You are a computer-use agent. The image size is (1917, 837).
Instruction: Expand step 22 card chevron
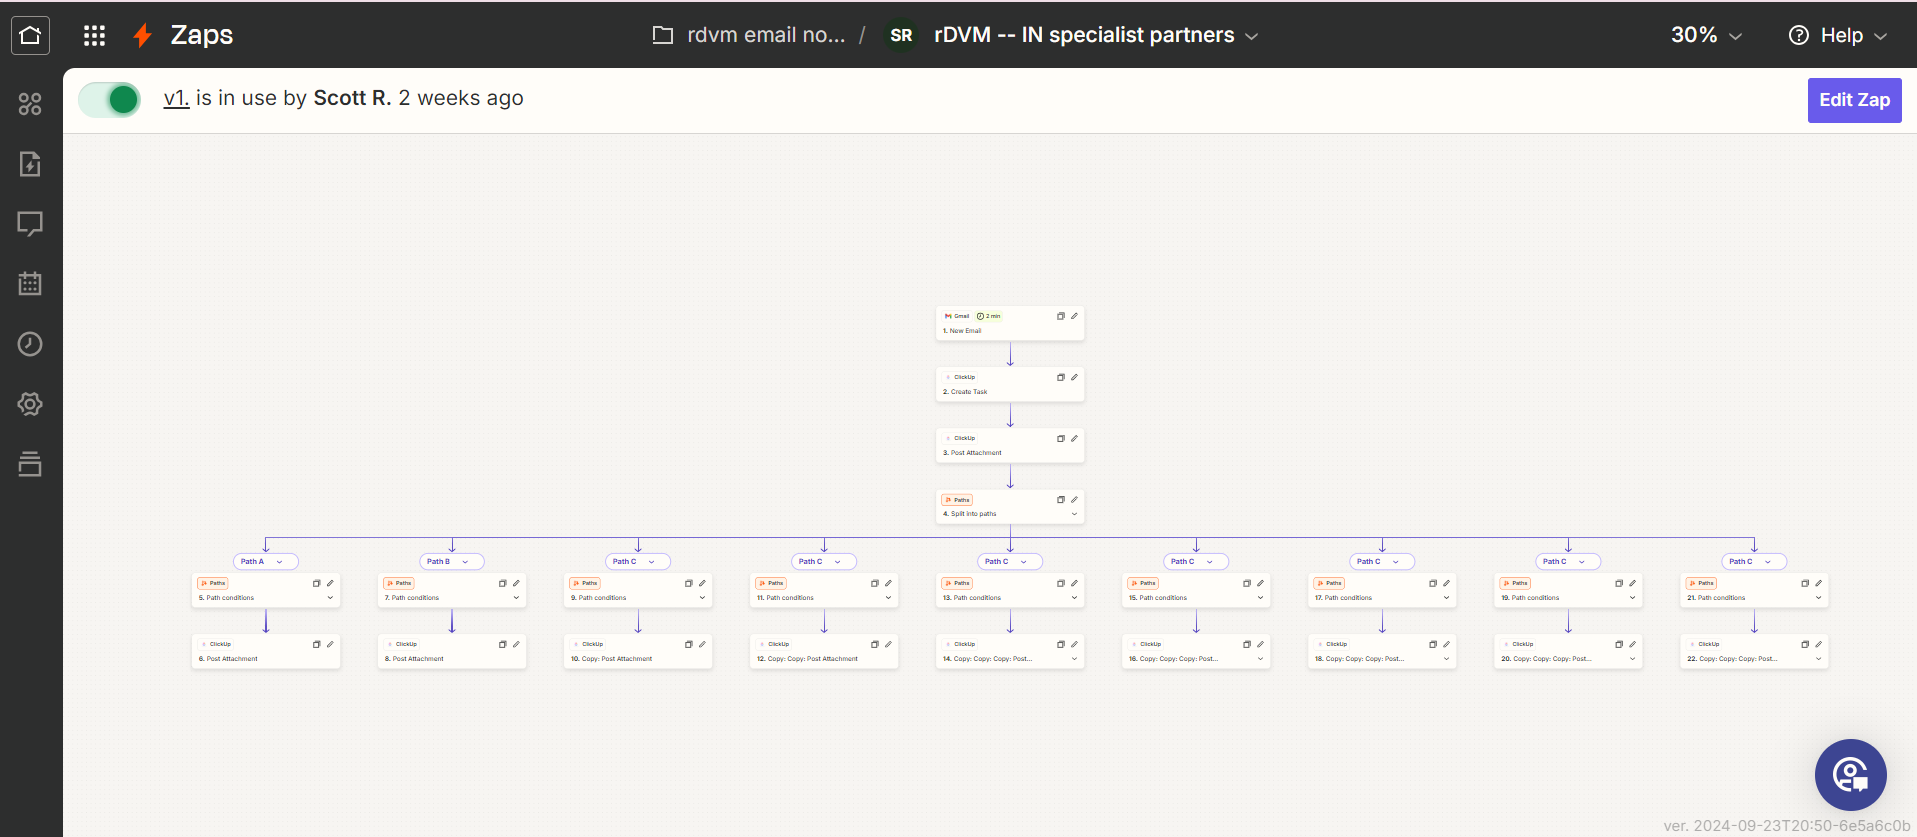coord(1819,659)
